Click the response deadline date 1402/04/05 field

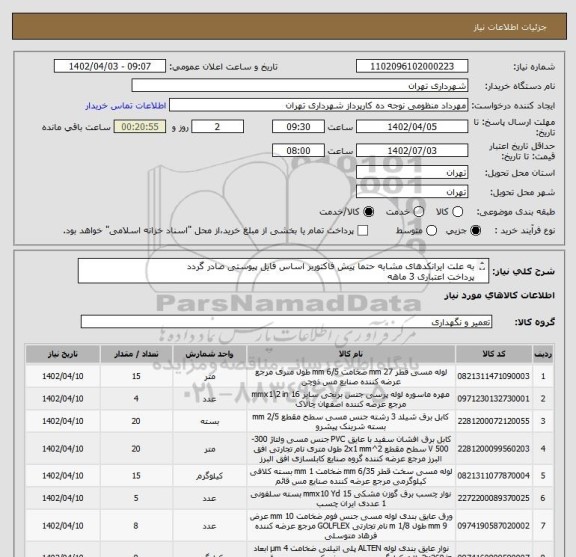[x=412, y=127]
